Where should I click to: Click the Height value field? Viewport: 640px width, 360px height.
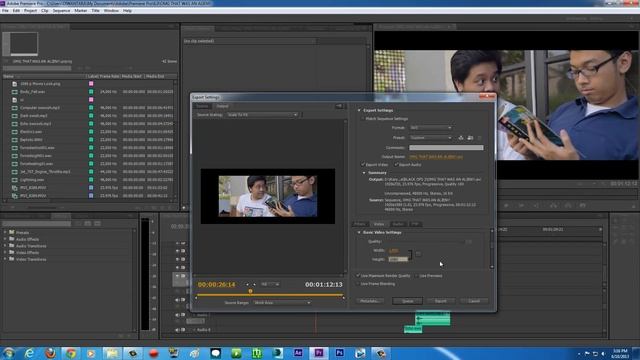point(398,259)
